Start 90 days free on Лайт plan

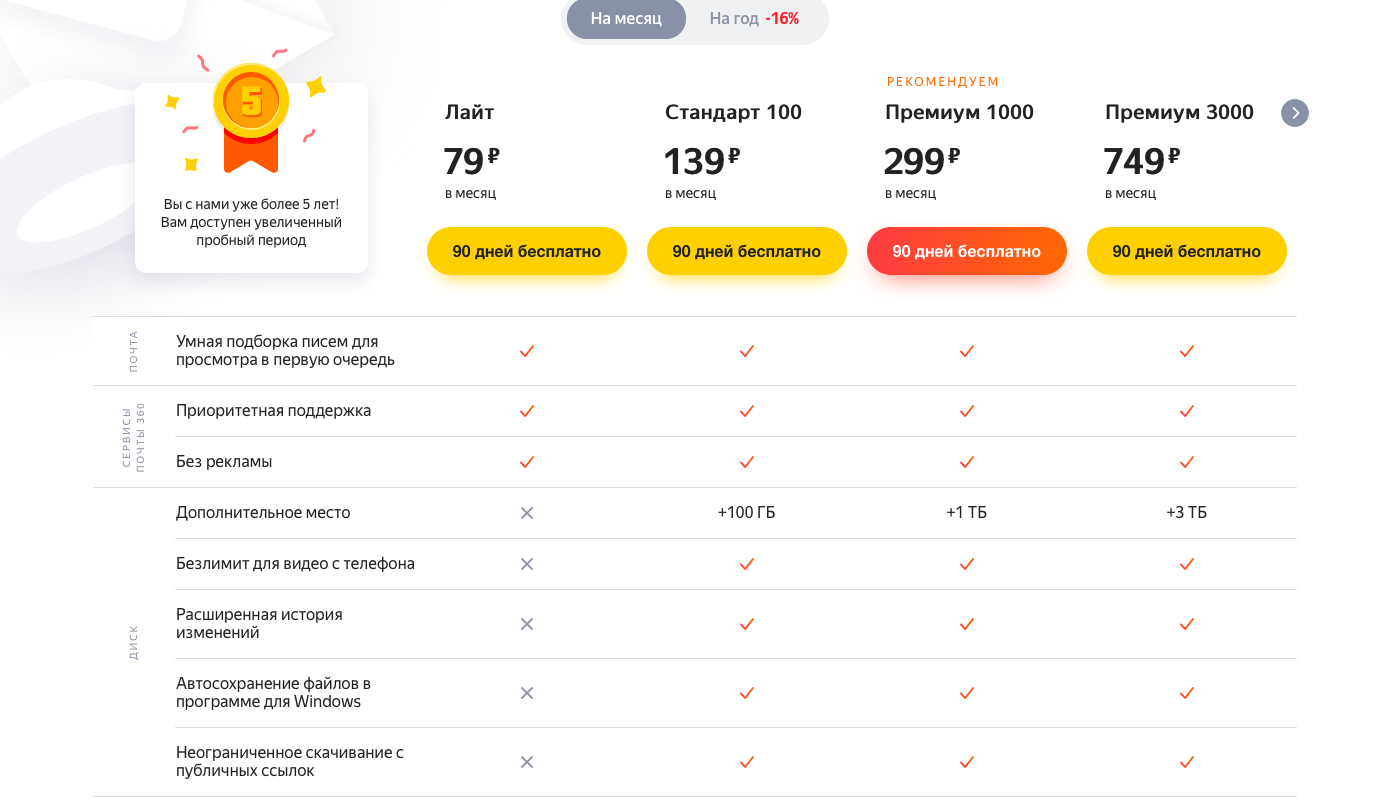coord(526,252)
